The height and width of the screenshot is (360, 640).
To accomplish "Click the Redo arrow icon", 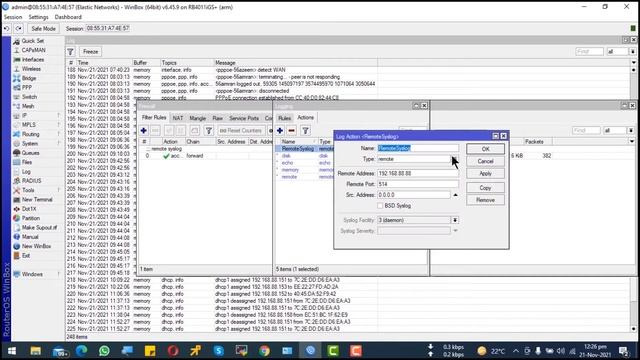I will coord(19,29).
